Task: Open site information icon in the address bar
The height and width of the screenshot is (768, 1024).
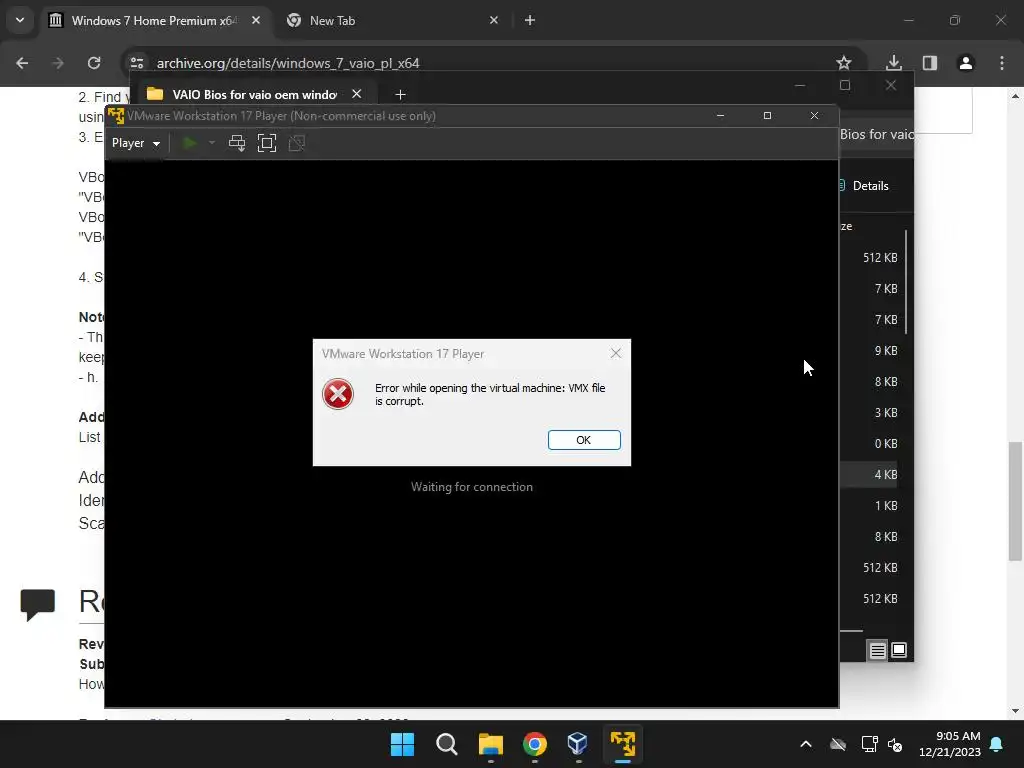Action: tap(137, 63)
